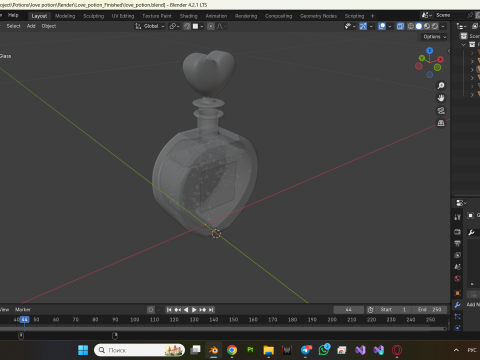Viewport: 480px width, 360px height.
Task: Open the Help menu
Action: [x=13, y=15]
